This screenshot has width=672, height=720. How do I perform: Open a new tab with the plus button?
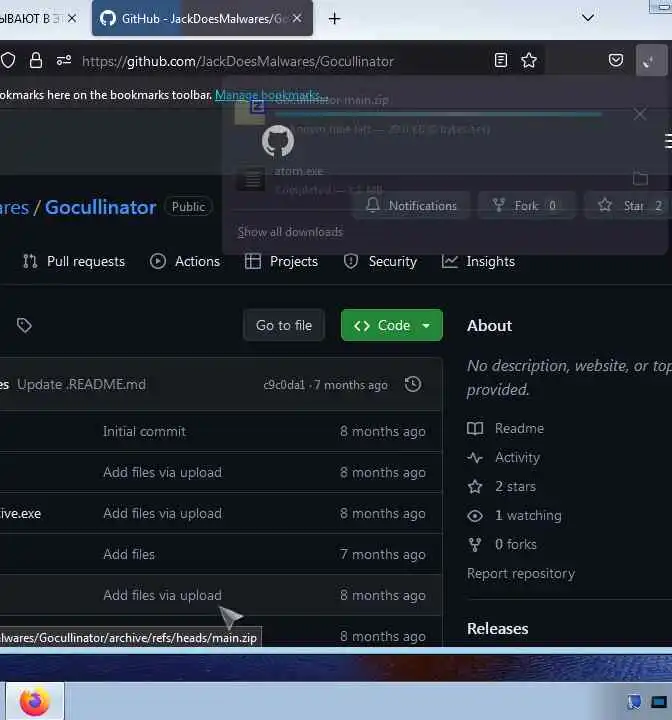[x=334, y=19]
